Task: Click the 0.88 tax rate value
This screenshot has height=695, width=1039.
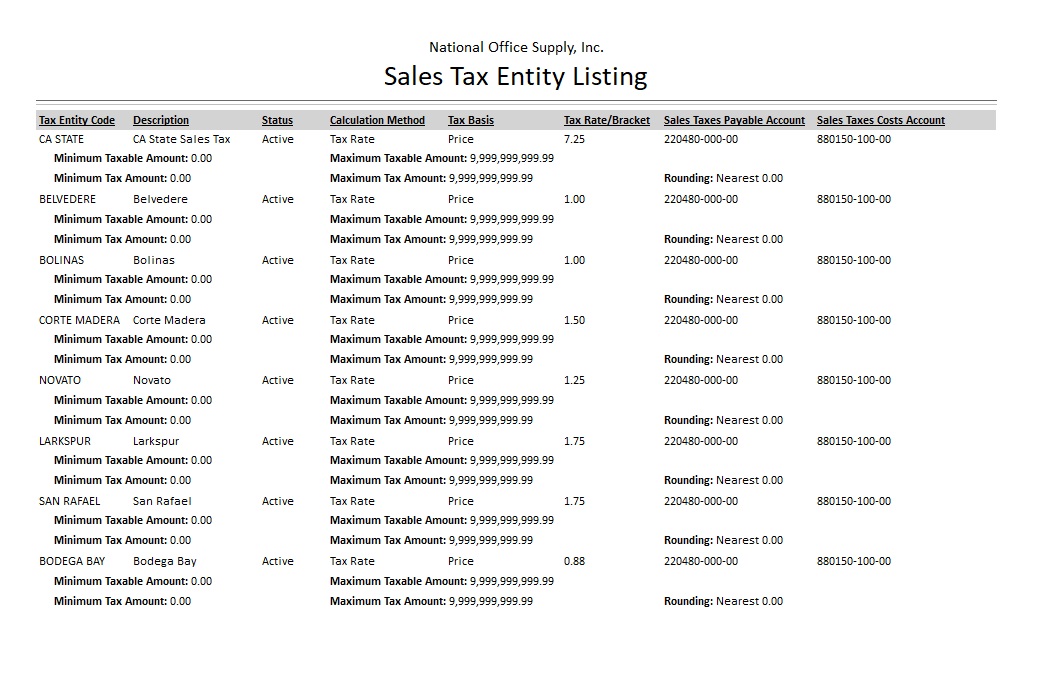Action: click(x=574, y=561)
